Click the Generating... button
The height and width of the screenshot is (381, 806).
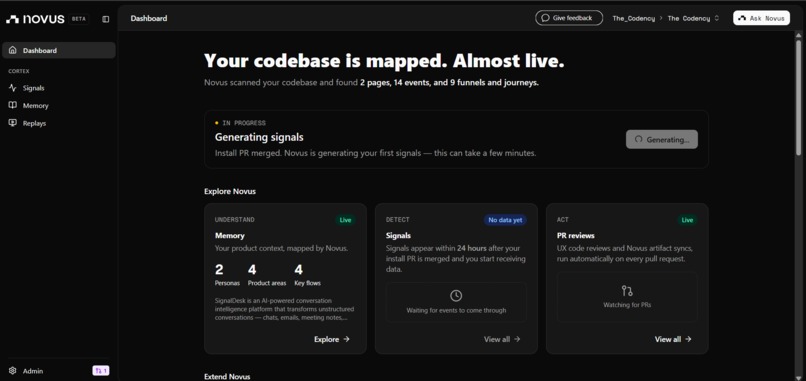(662, 139)
